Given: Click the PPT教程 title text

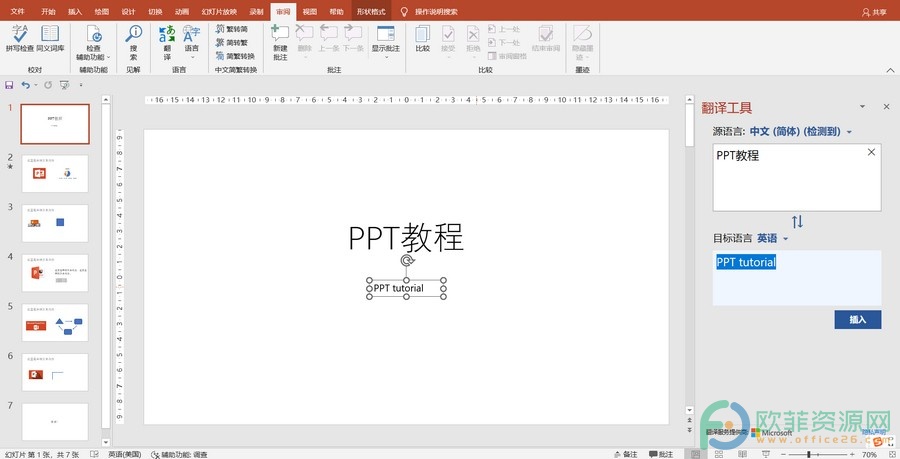Looking at the screenshot, I should [406, 237].
